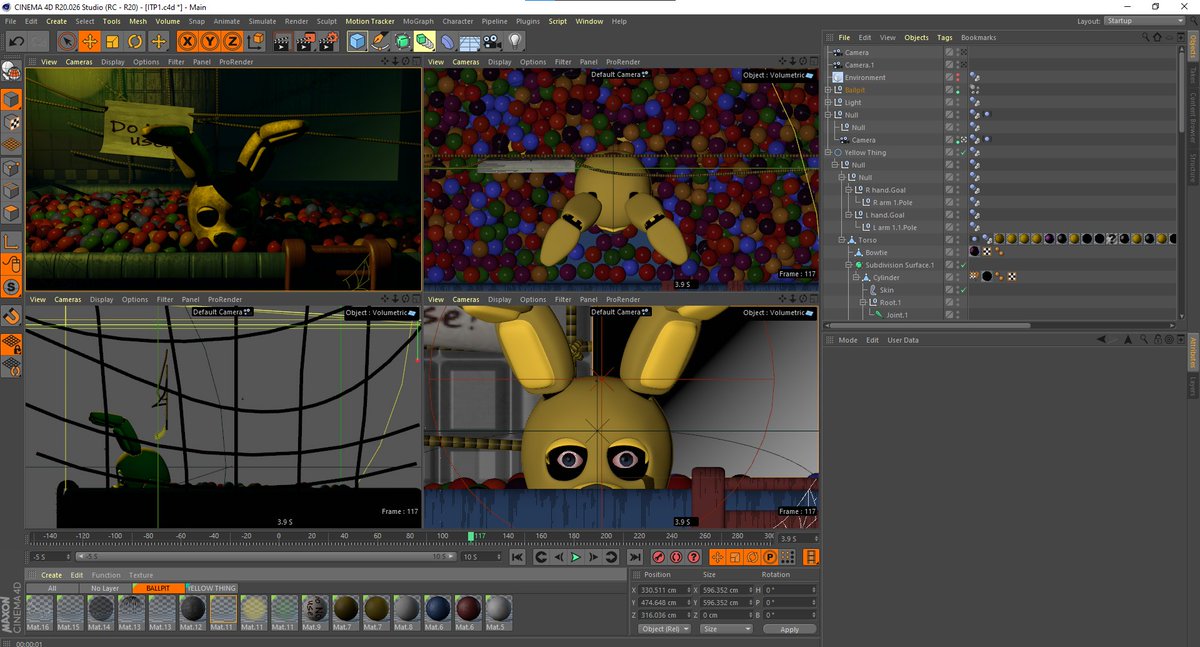
Task: Open the Character menu
Action: click(x=458, y=21)
